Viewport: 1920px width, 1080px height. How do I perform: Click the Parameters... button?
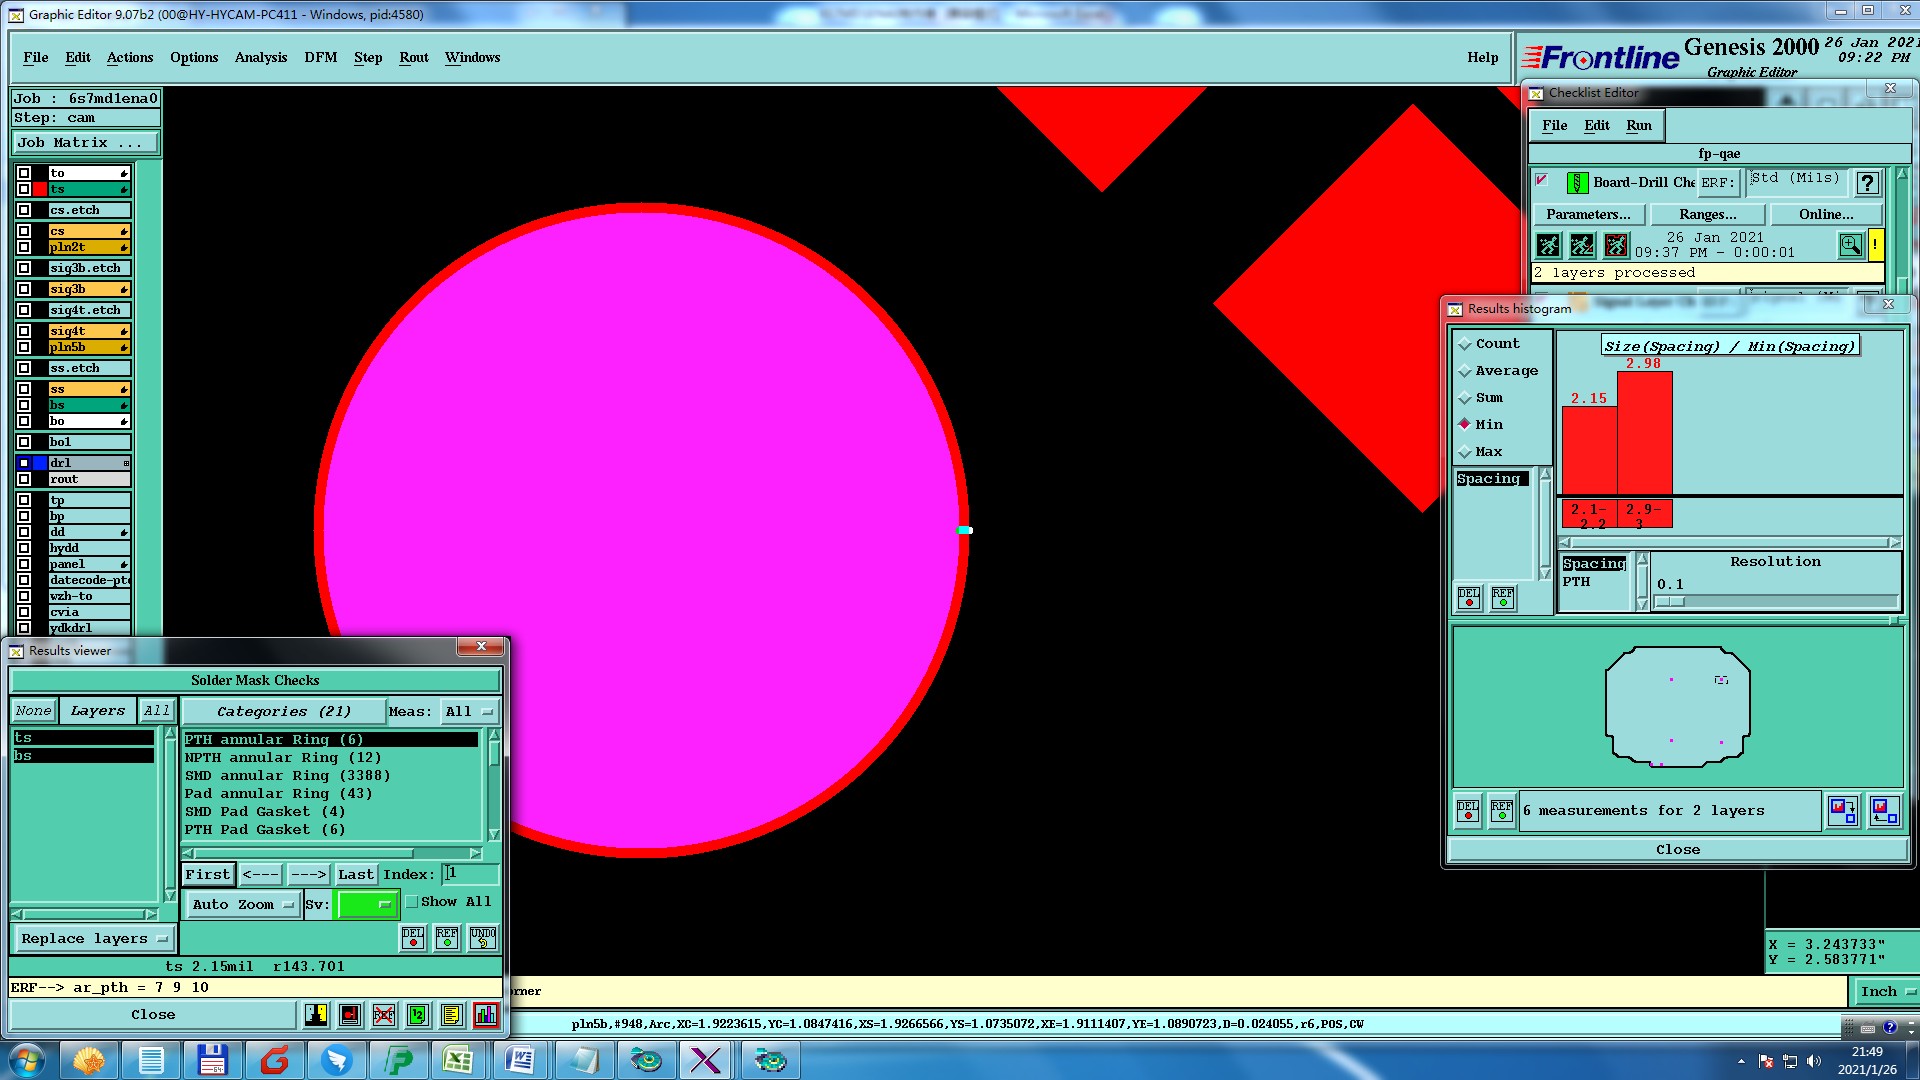point(1588,214)
